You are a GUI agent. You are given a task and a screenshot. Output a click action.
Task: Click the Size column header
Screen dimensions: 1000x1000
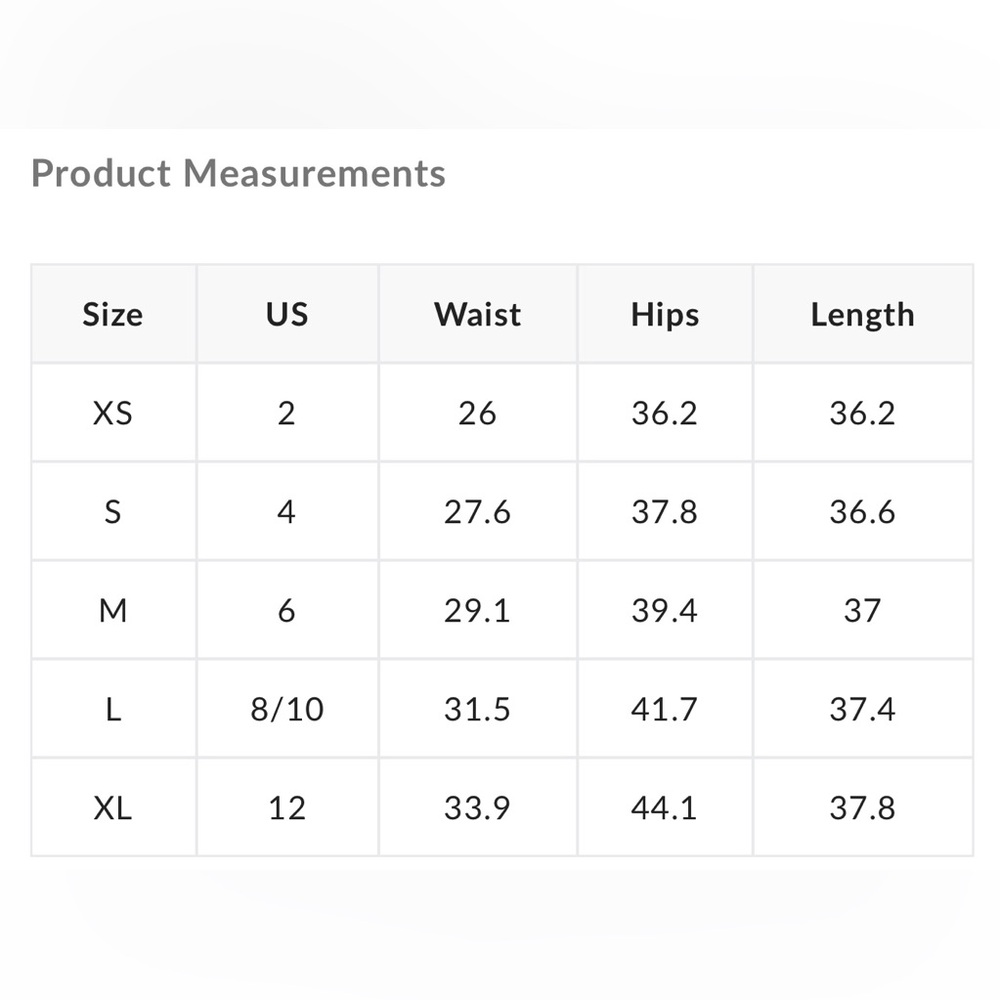[x=113, y=315]
